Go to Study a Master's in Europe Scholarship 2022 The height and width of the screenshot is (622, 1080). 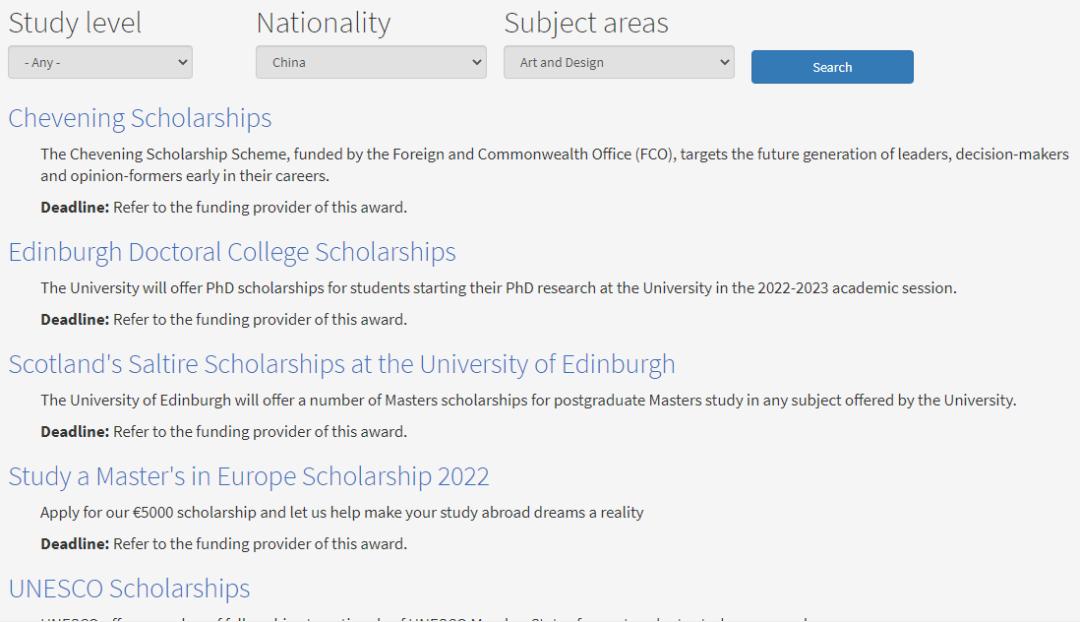249,476
